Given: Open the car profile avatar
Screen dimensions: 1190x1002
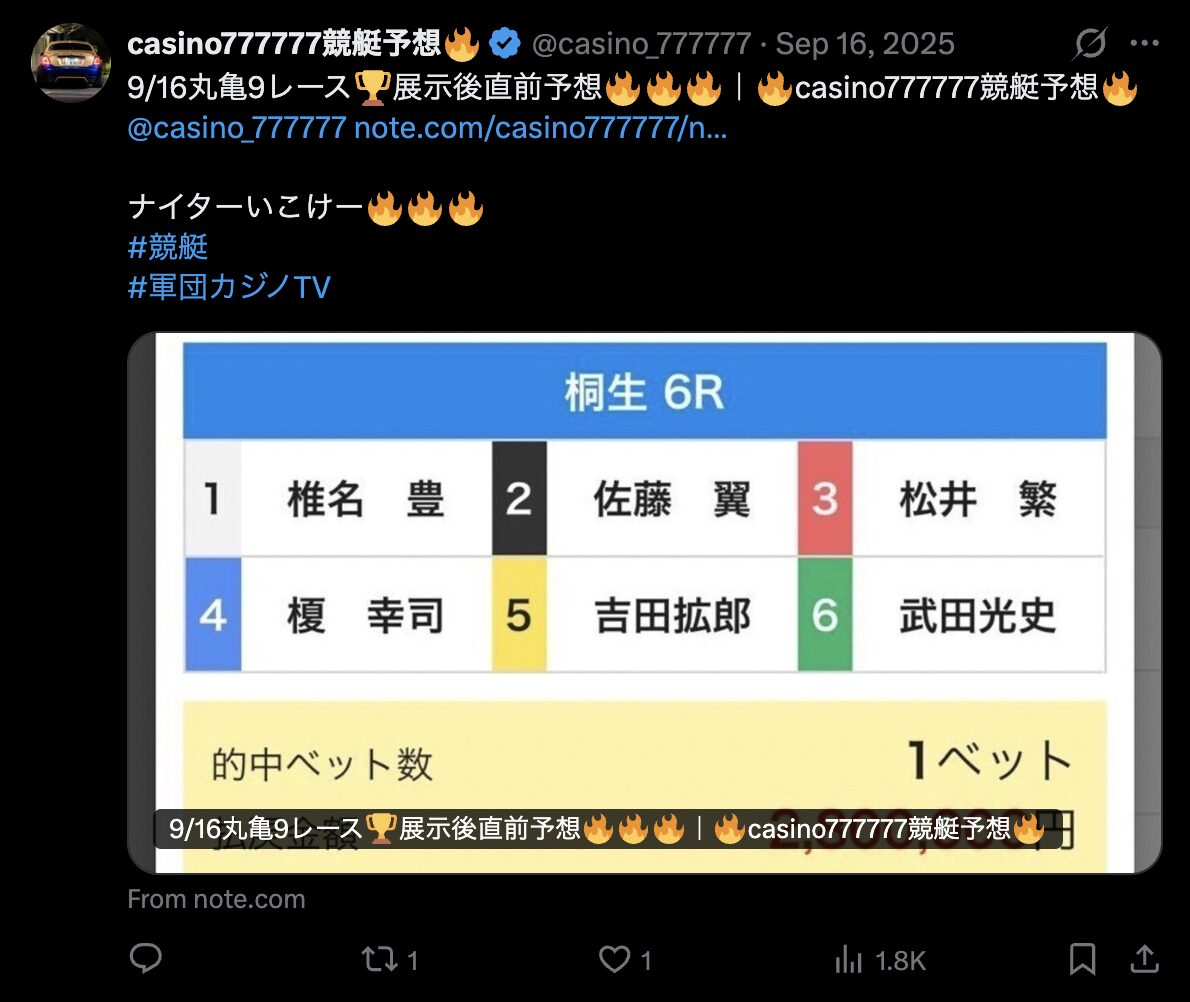Looking at the screenshot, I should 71,63.
